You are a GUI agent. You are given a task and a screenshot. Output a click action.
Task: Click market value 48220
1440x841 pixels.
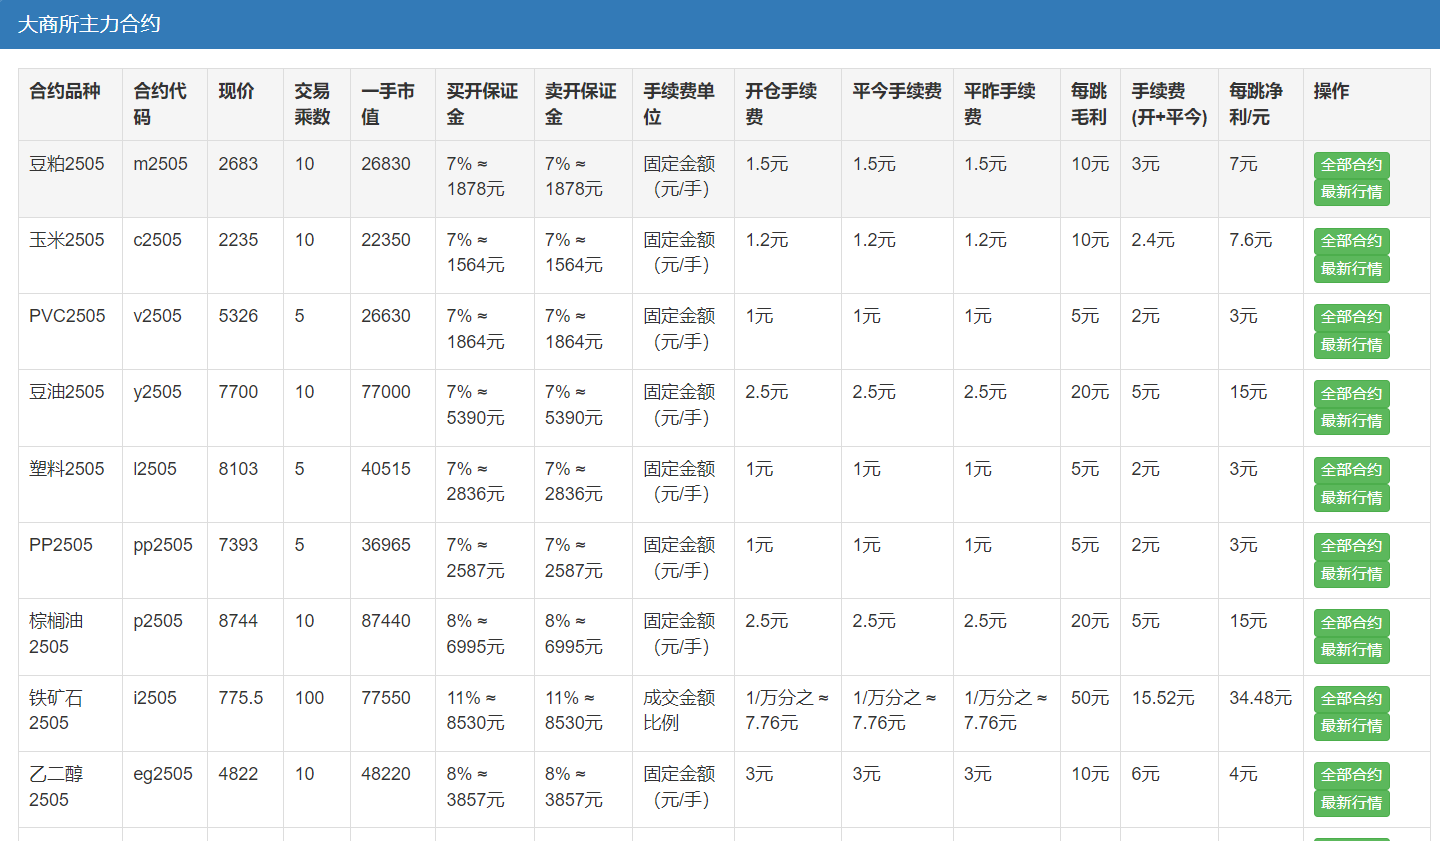tap(386, 774)
